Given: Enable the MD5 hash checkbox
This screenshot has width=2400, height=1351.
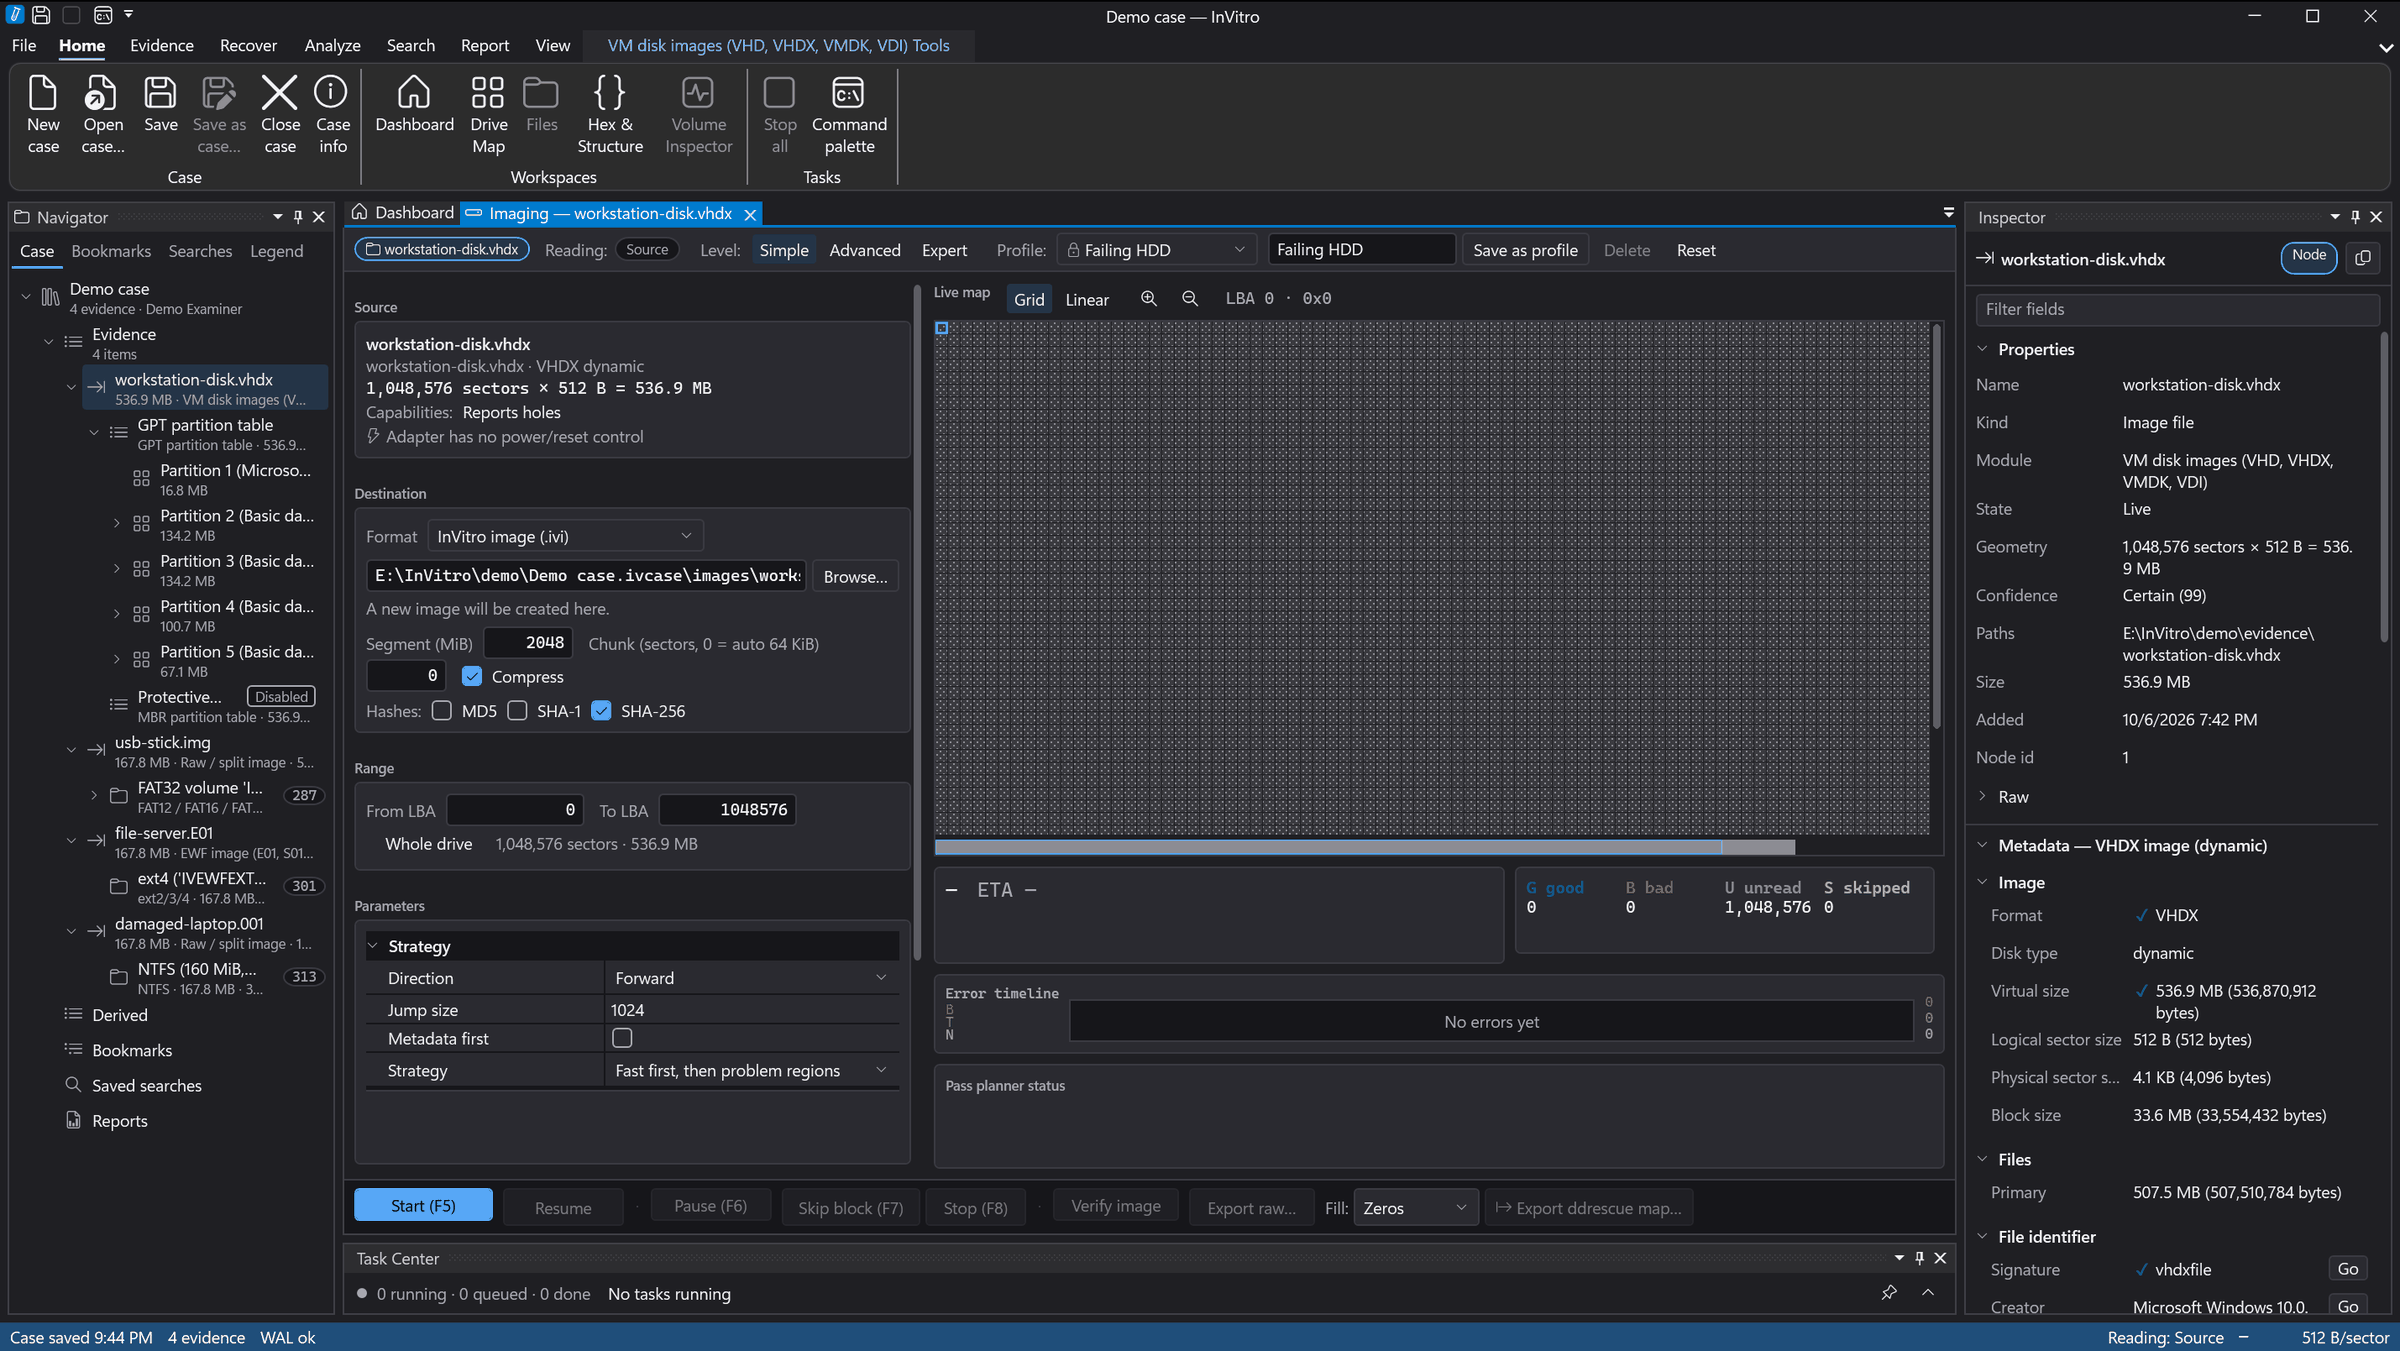Looking at the screenshot, I should coord(441,711).
